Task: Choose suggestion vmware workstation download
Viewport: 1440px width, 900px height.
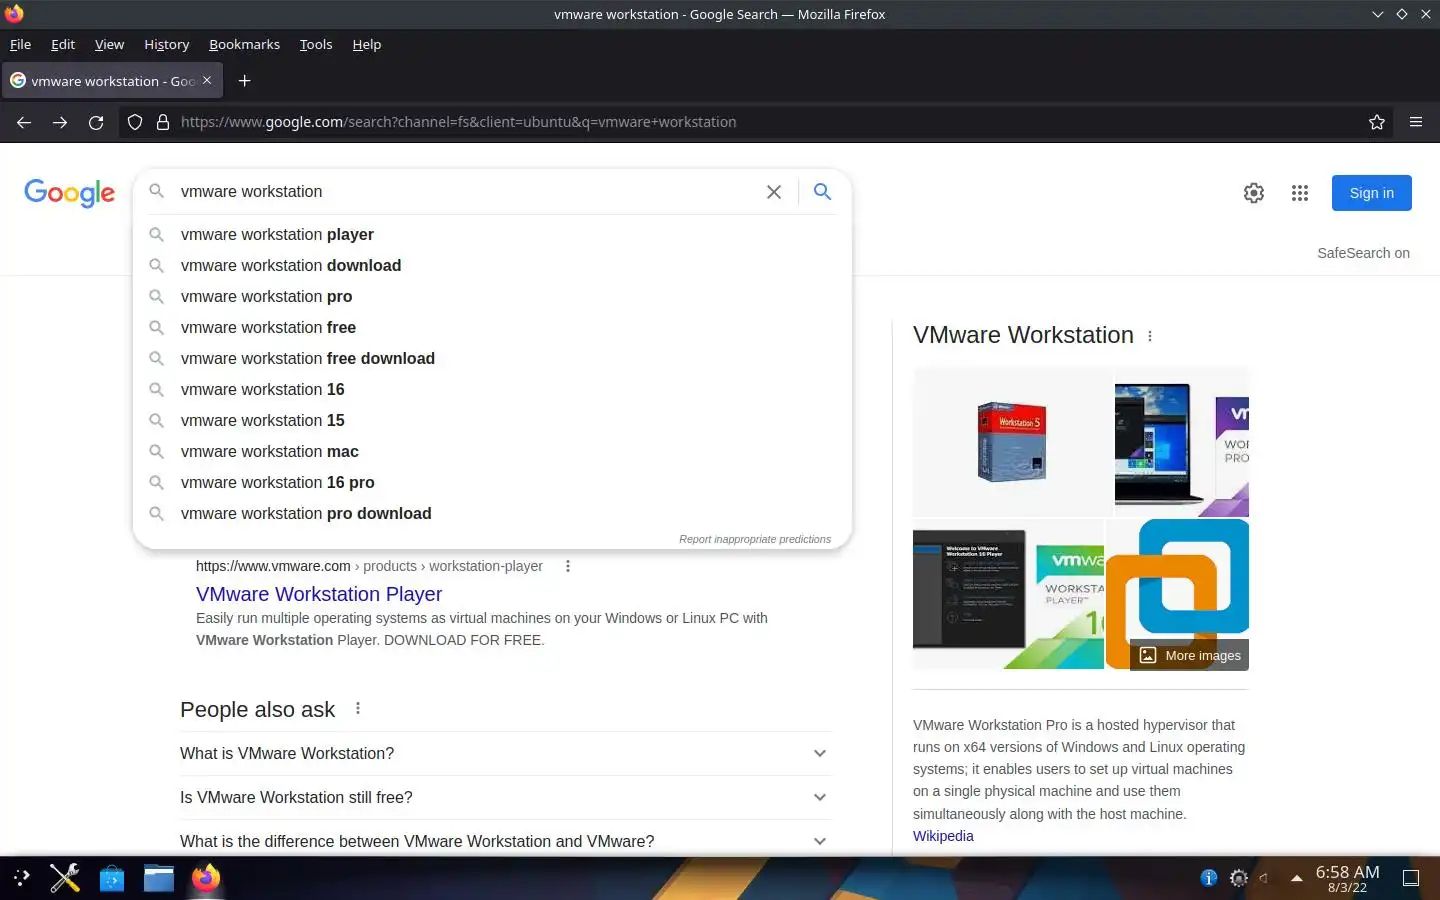Action: [x=492, y=265]
